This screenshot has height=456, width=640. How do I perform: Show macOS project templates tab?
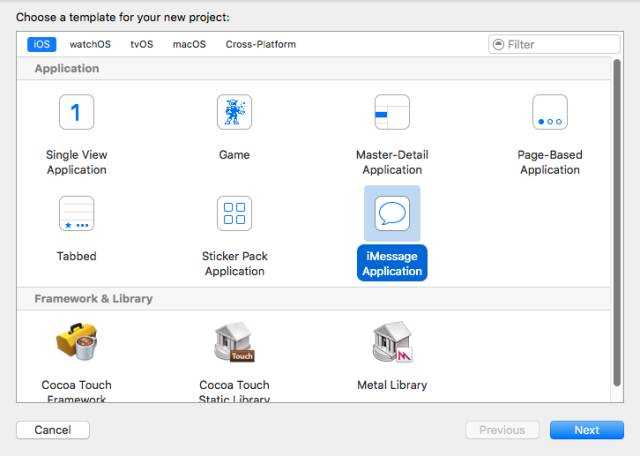[189, 44]
